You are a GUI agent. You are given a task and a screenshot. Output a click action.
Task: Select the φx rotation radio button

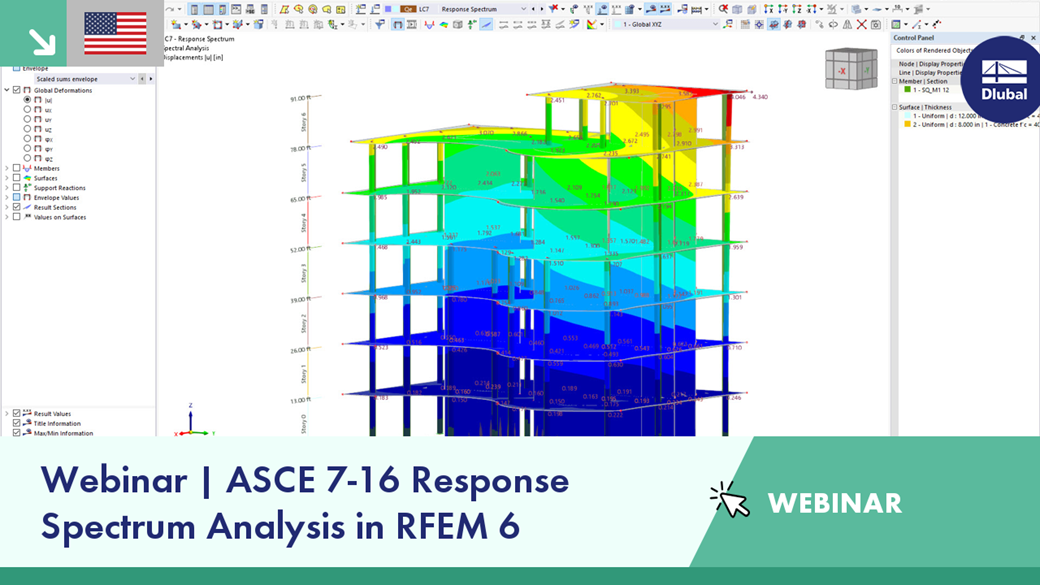pyautogui.click(x=27, y=139)
